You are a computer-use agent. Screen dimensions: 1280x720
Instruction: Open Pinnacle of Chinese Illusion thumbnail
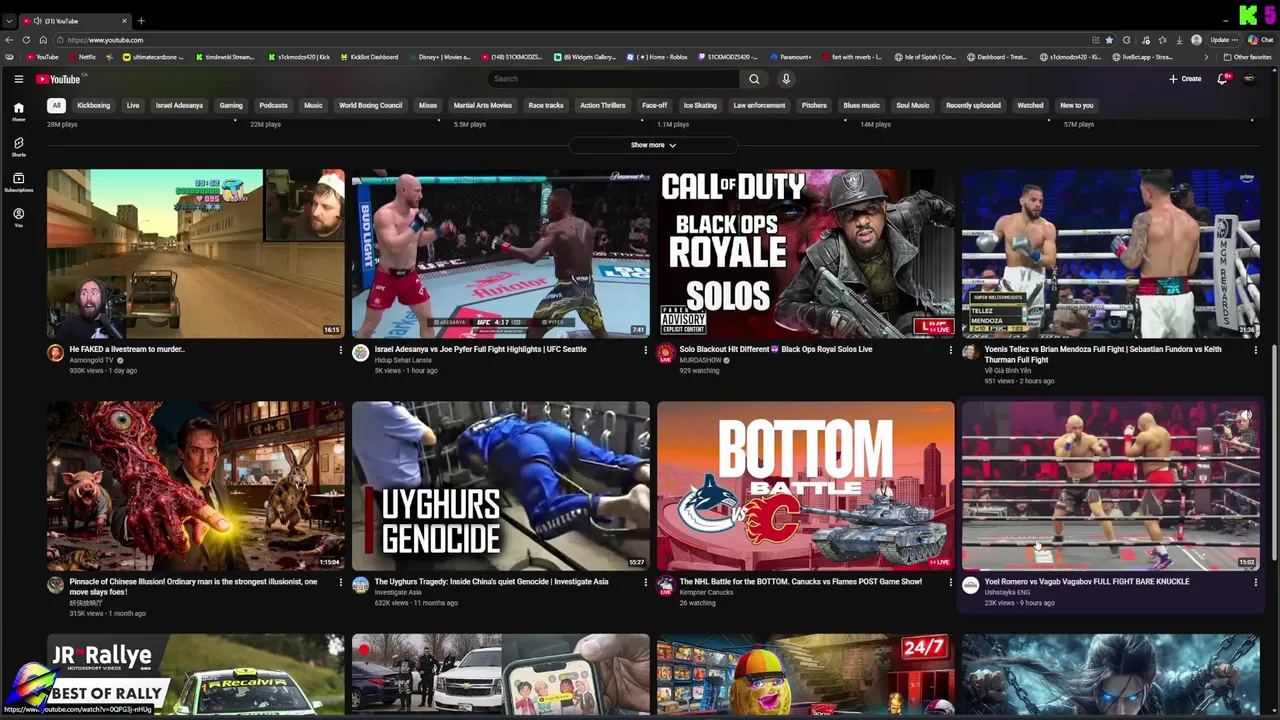(x=196, y=486)
